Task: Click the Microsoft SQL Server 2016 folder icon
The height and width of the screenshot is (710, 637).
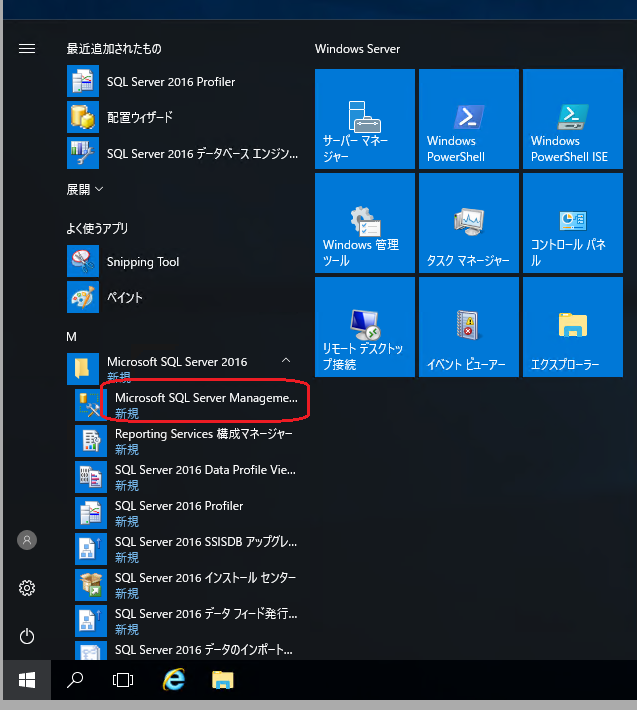Action: pyautogui.click(x=83, y=369)
